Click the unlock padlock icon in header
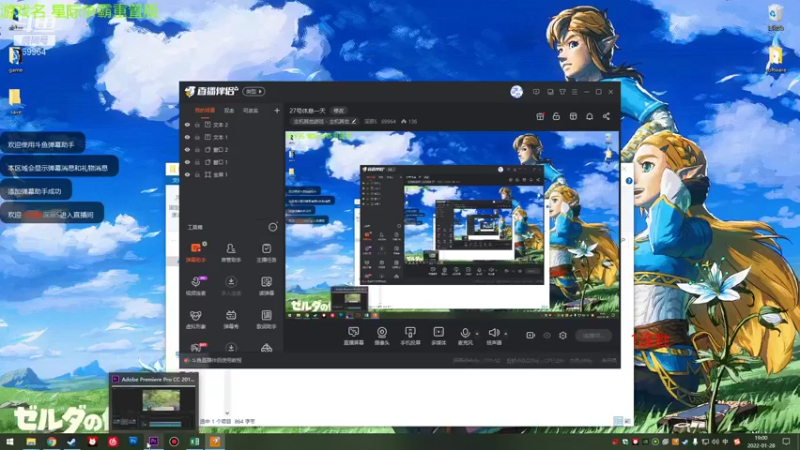The image size is (800, 450). coord(556,116)
